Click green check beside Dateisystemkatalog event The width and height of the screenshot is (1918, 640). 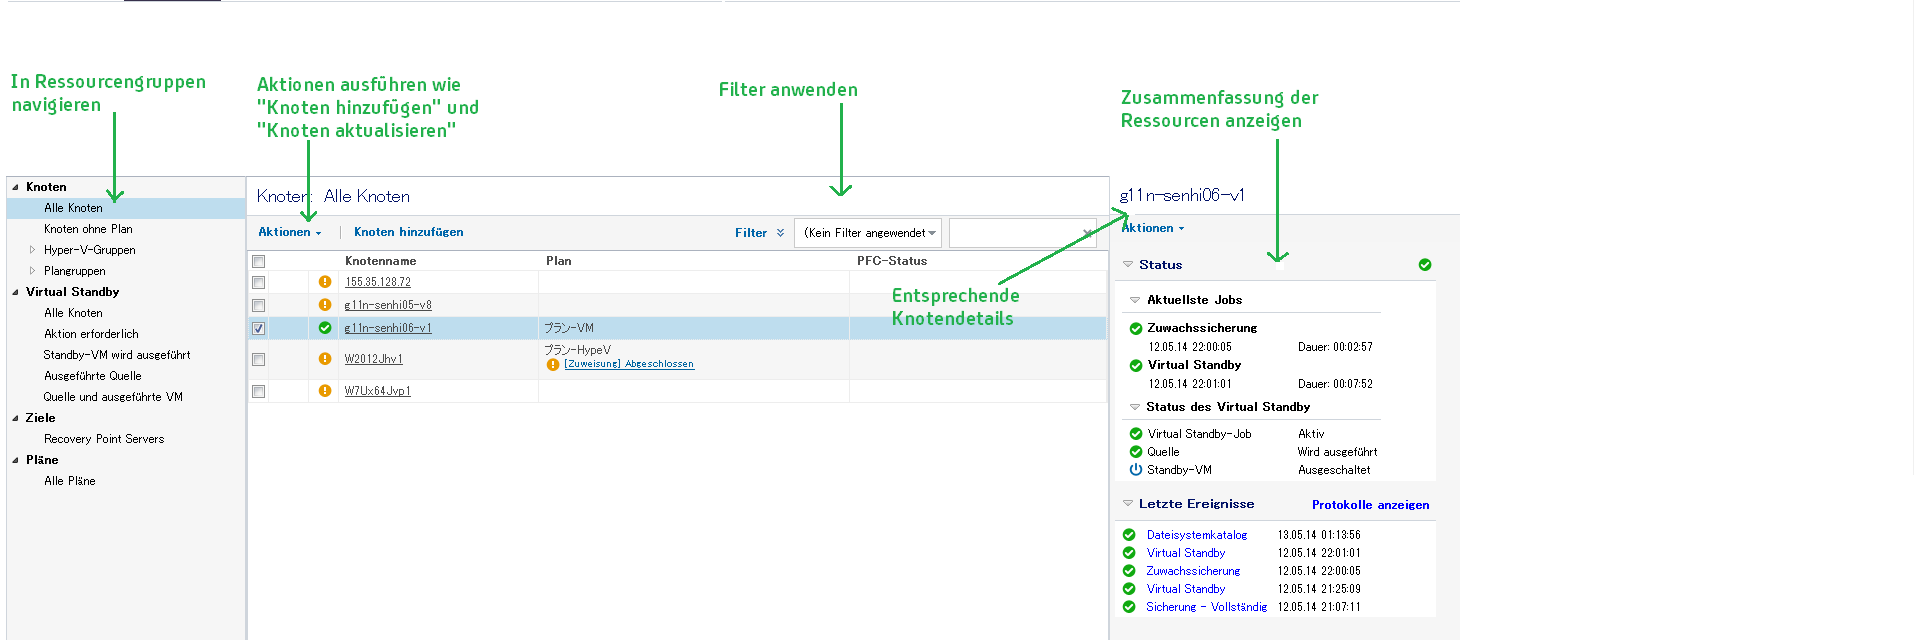pyautogui.click(x=1129, y=535)
